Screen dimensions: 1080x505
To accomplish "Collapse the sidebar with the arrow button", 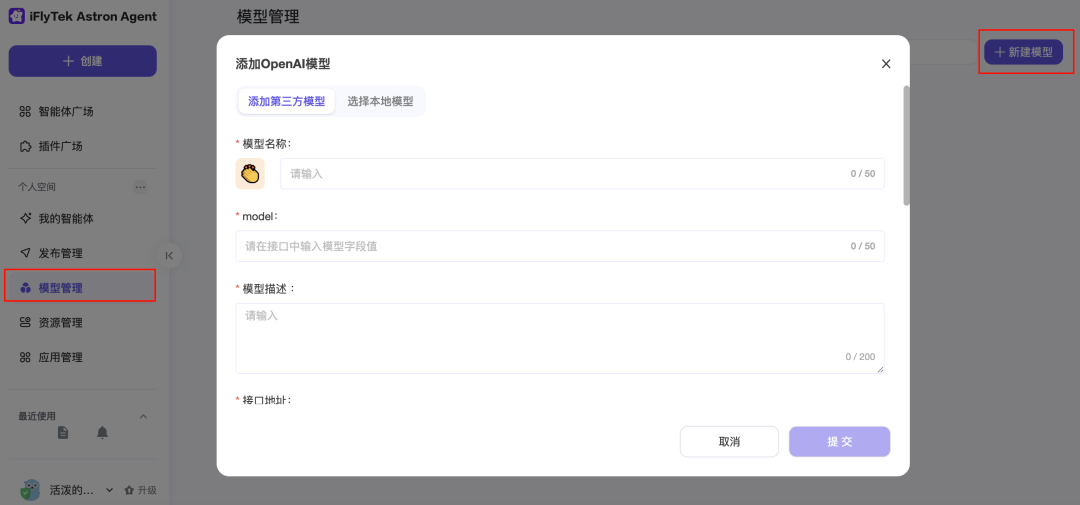I will 169,256.
